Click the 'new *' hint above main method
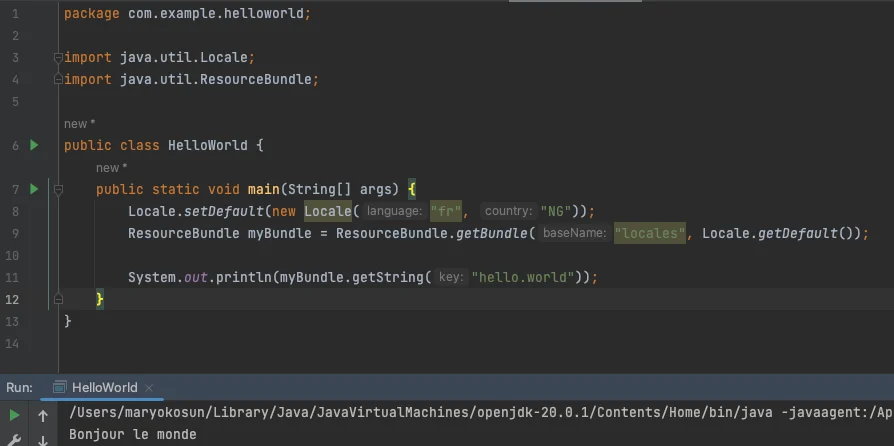The image size is (894, 446). pos(111,168)
